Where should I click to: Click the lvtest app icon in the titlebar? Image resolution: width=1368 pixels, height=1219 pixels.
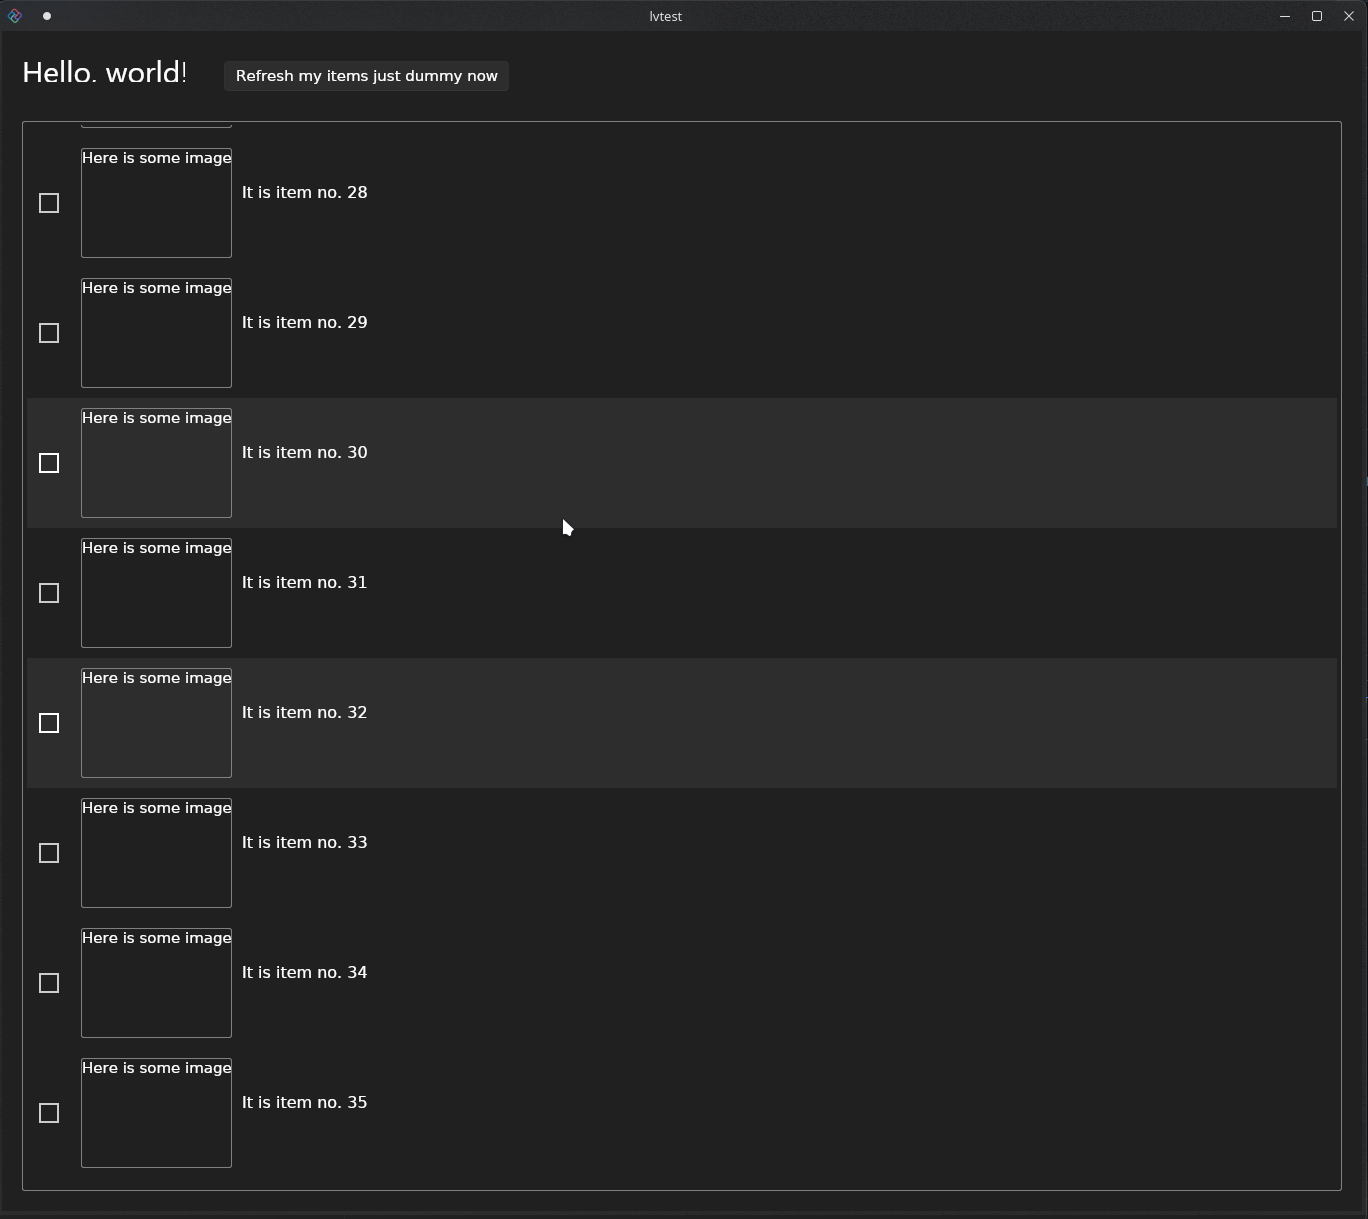tap(15, 15)
